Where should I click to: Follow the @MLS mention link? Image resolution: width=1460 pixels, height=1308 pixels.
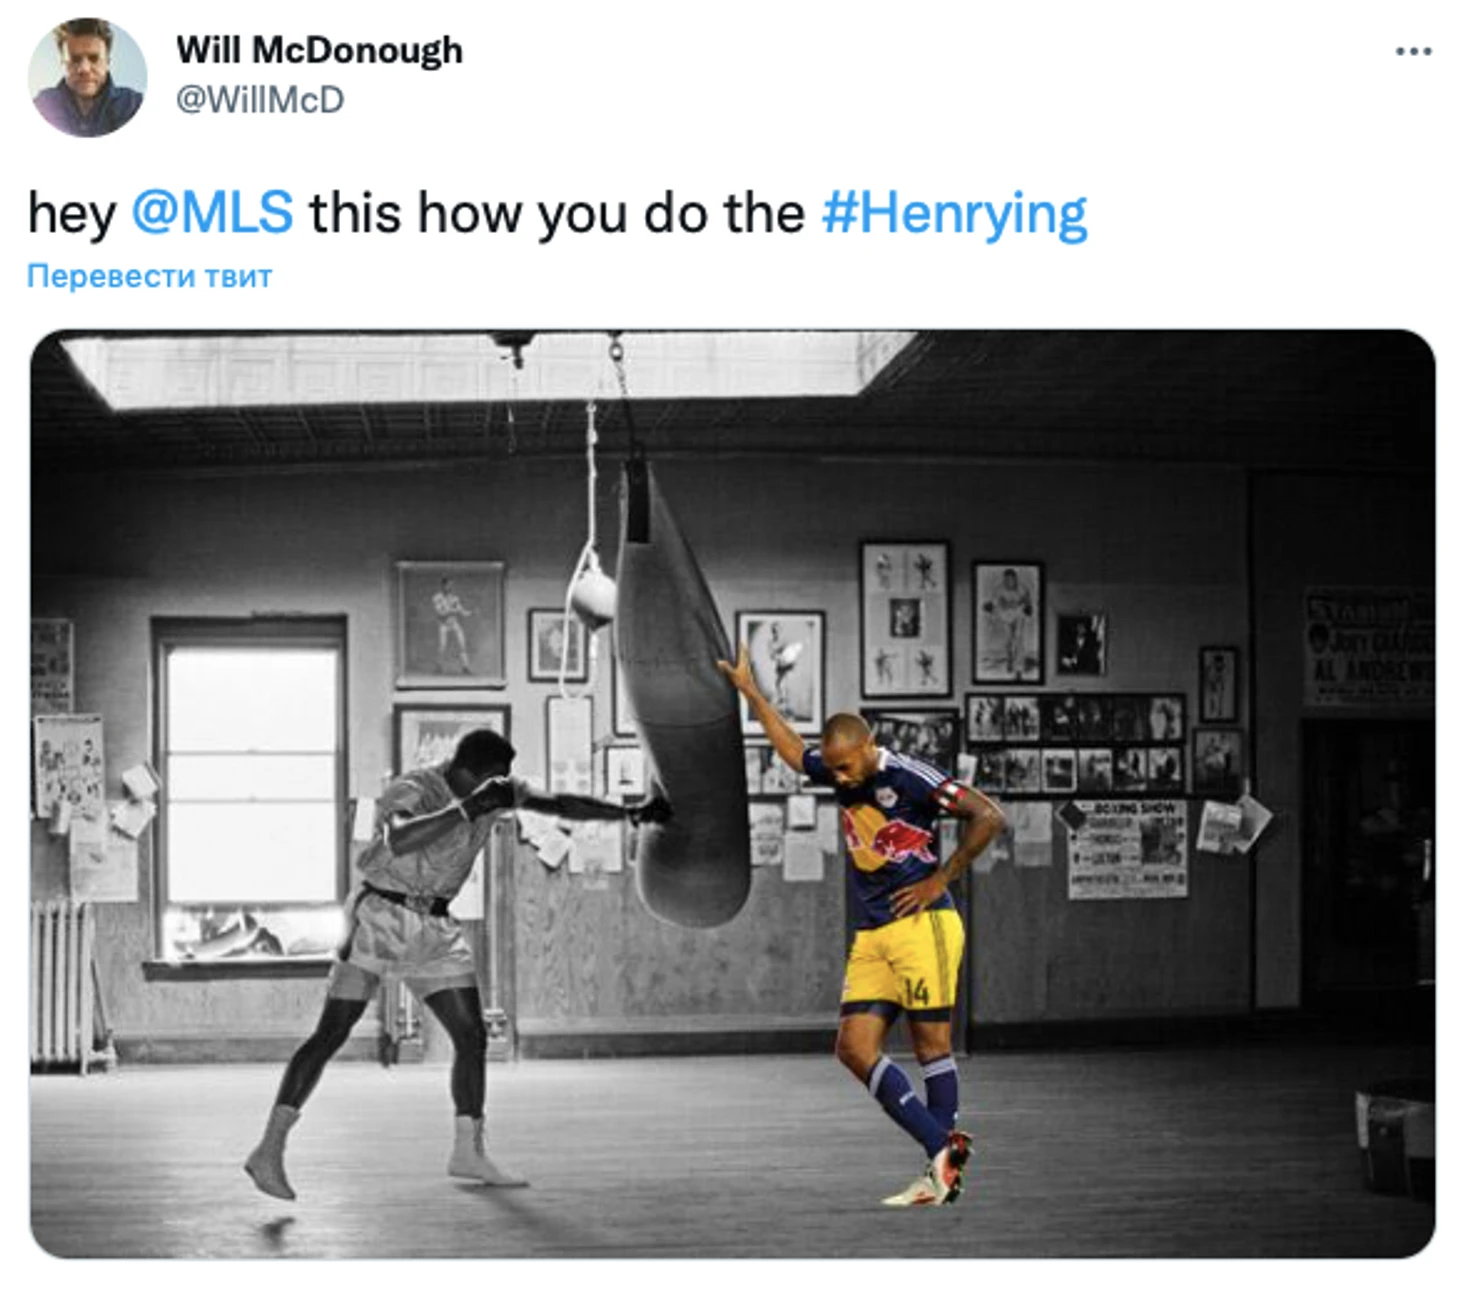point(212,212)
